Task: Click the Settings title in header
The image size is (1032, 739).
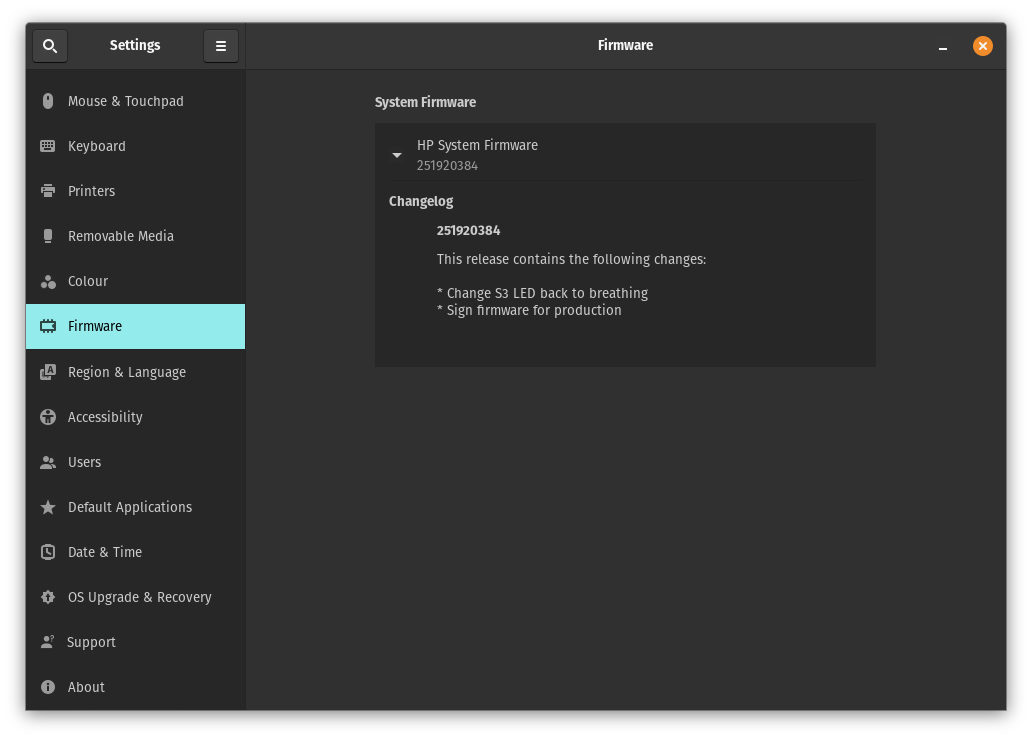Action: pos(135,45)
